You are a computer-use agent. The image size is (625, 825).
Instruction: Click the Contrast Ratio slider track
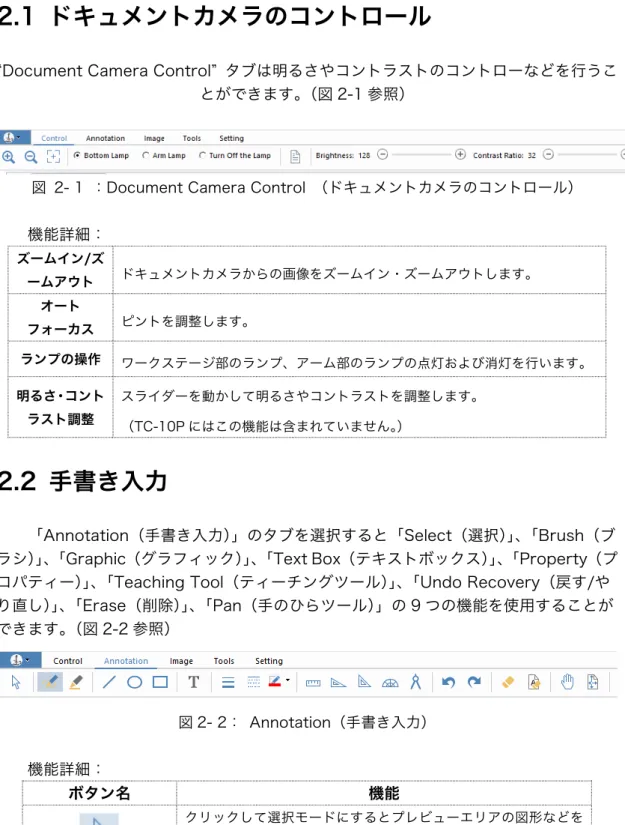tap(587, 155)
